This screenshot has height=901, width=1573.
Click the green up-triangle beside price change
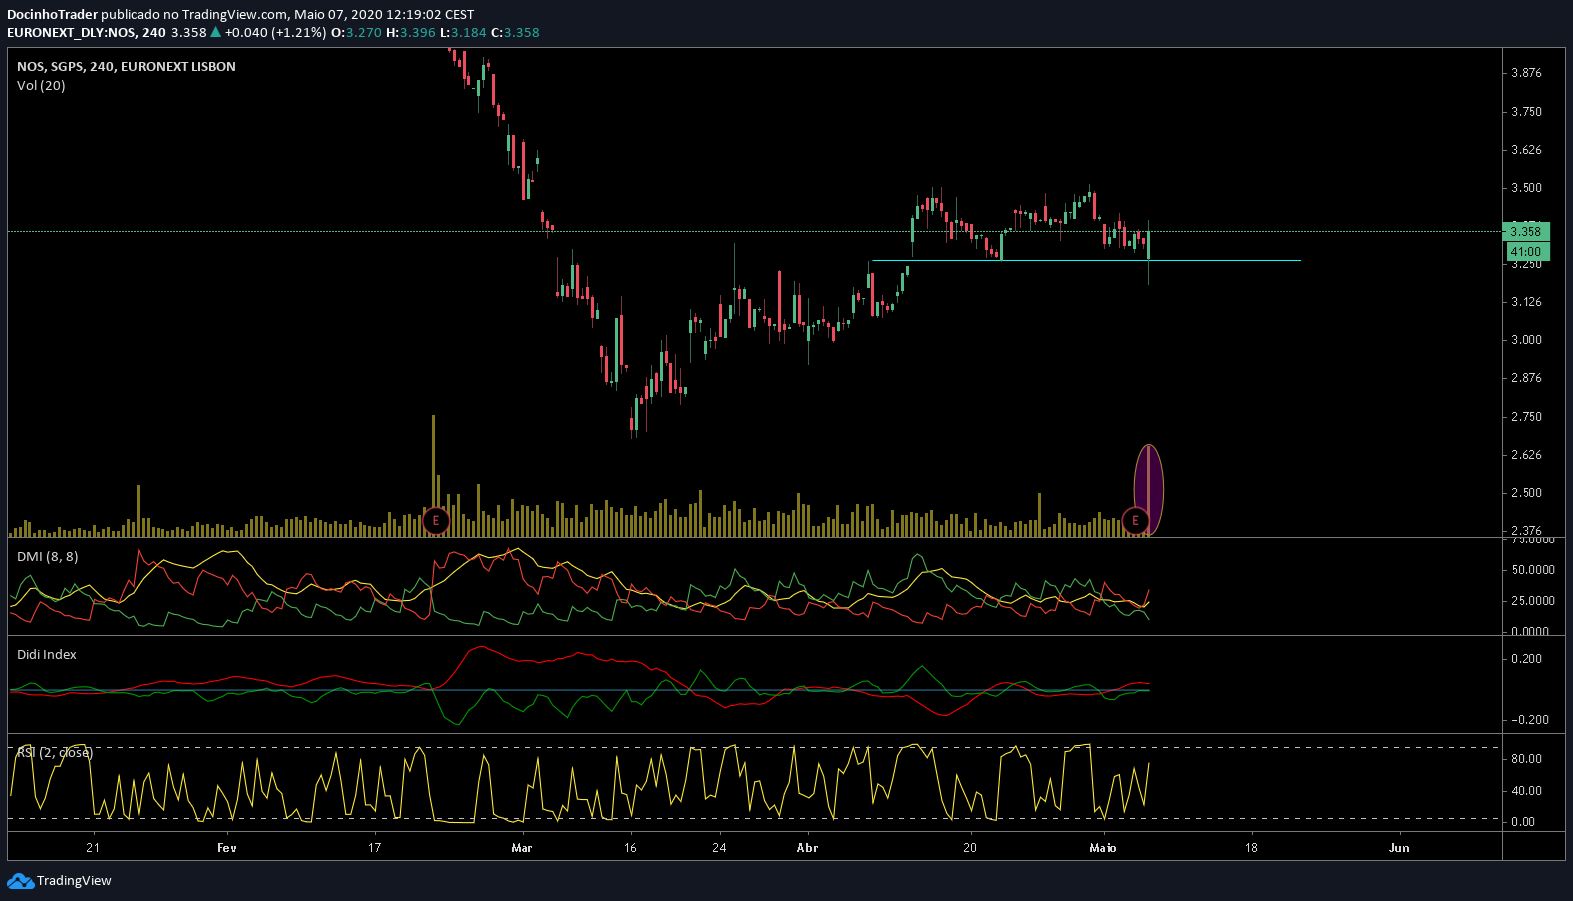pos(215,32)
